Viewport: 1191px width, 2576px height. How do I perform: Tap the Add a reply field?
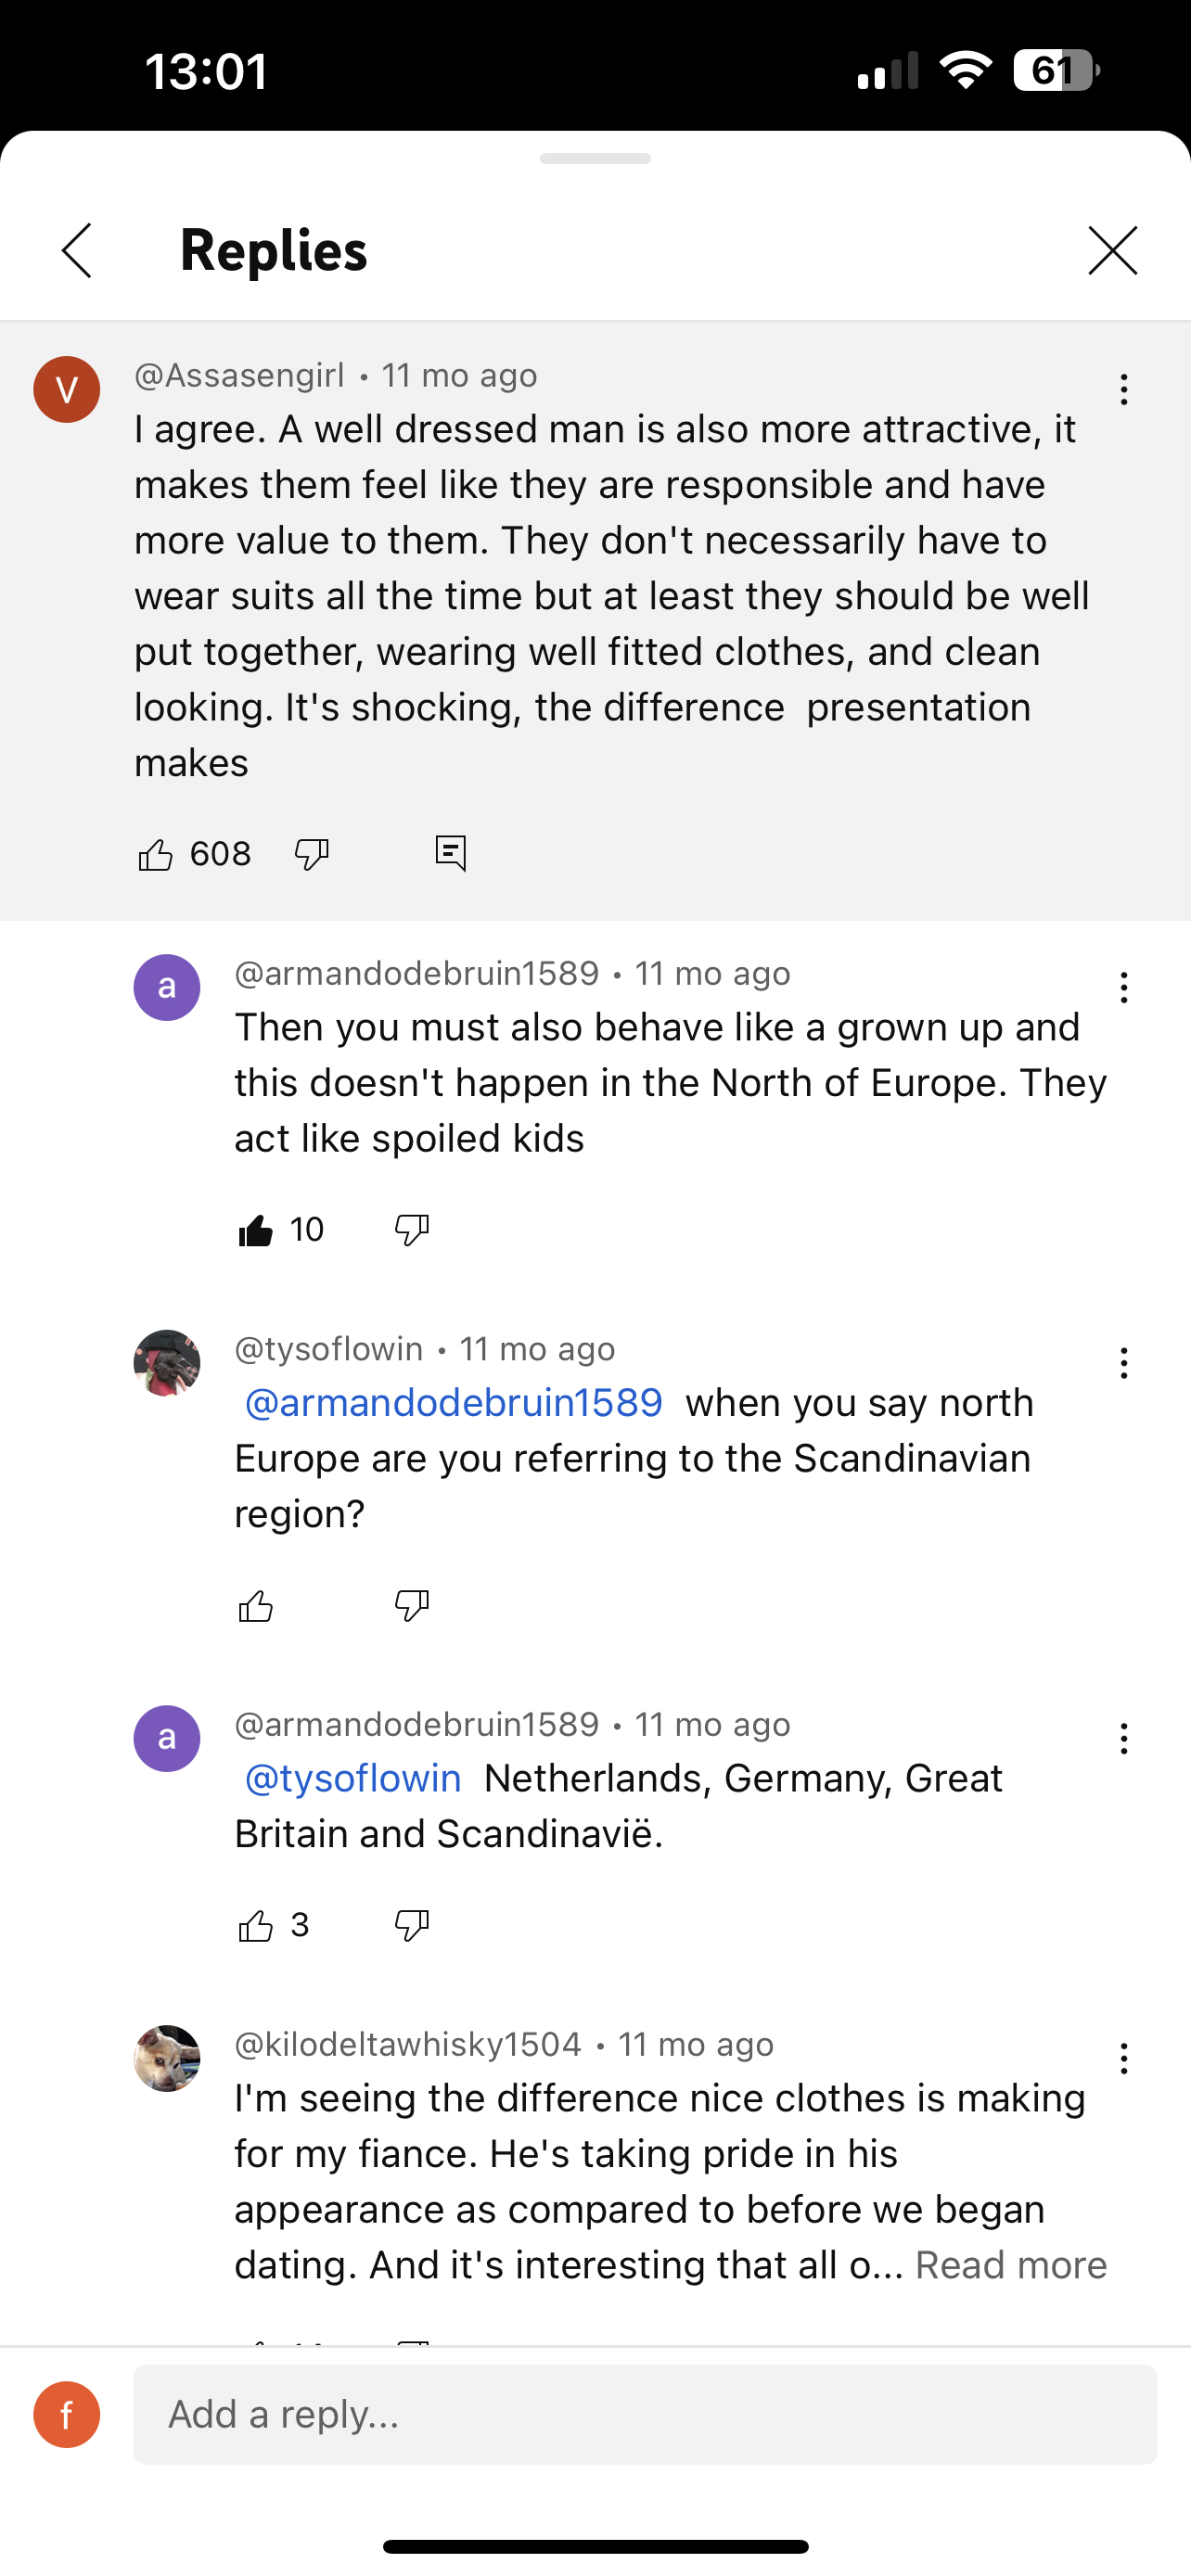[x=645, y=2415]
